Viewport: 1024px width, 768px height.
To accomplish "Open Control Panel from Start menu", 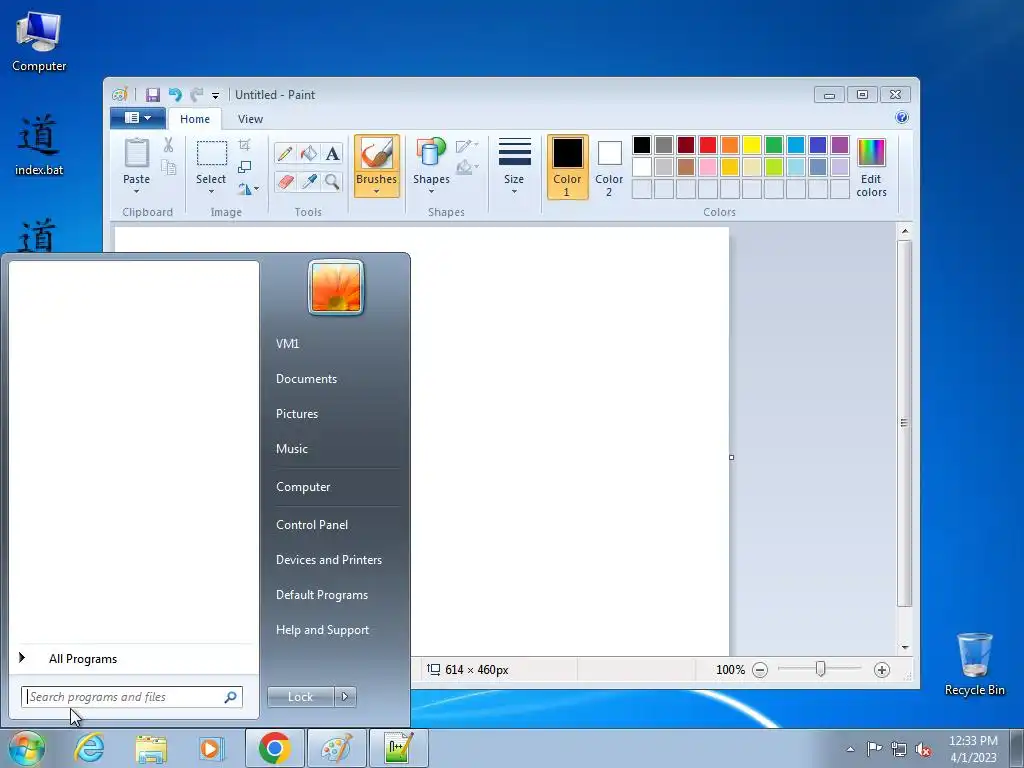I will [x=312, y=525].
